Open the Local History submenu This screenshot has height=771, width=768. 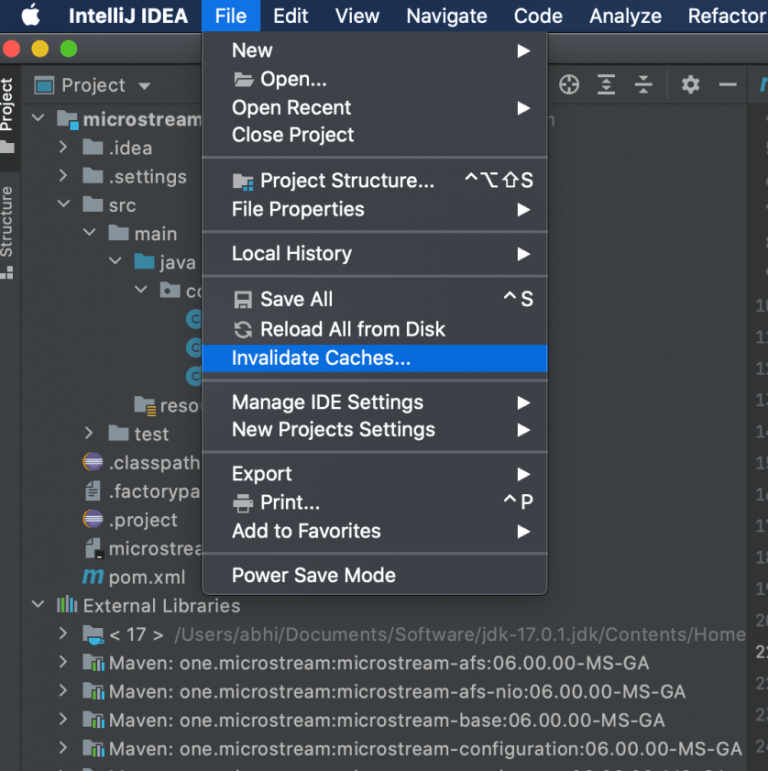point(375,254)
